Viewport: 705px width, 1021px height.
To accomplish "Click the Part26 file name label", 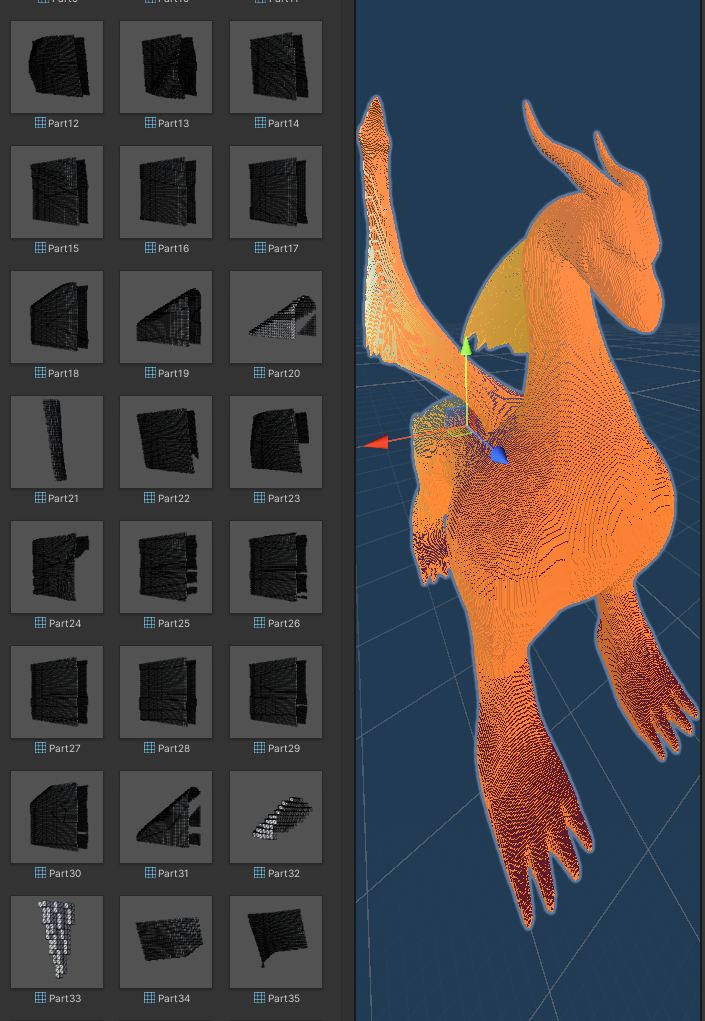I will tap(284, 623).
